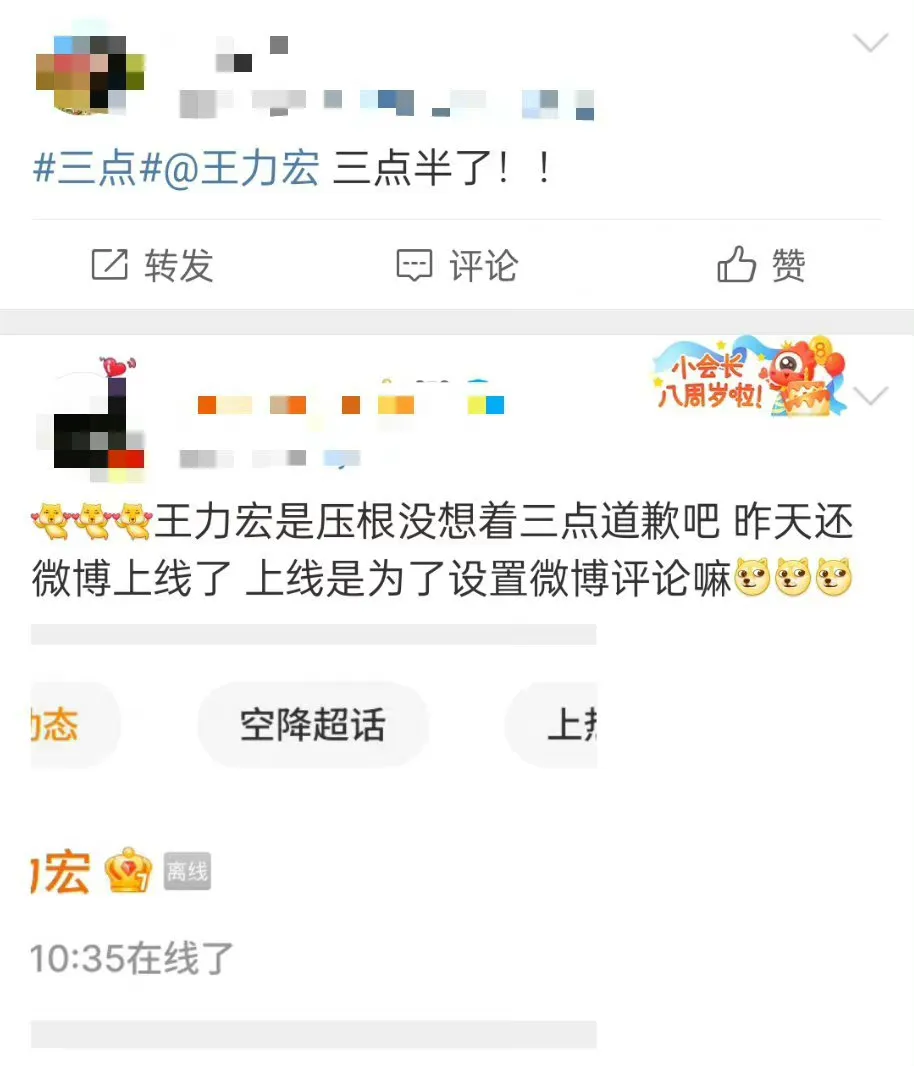Tap the thumbs-up like (赞) icon
Screen dimensions: 914x1066
[737, 264]
